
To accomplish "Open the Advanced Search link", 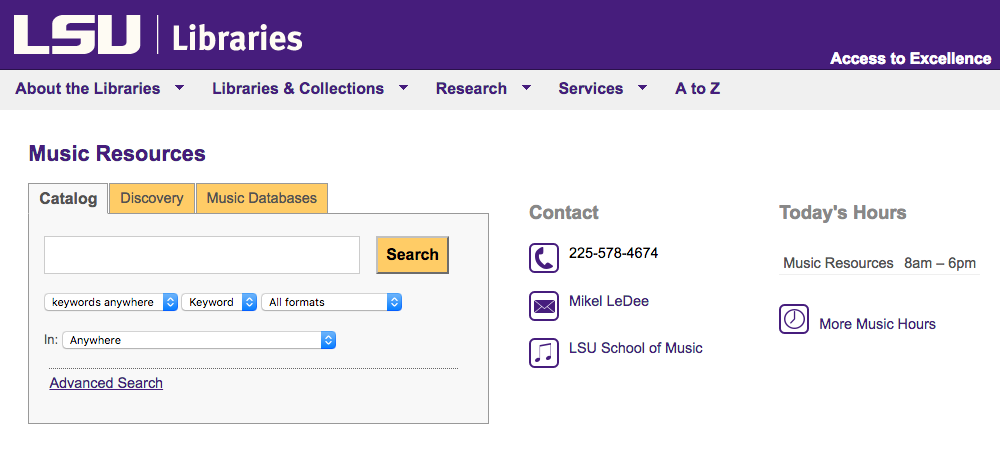I will (106, 383).
